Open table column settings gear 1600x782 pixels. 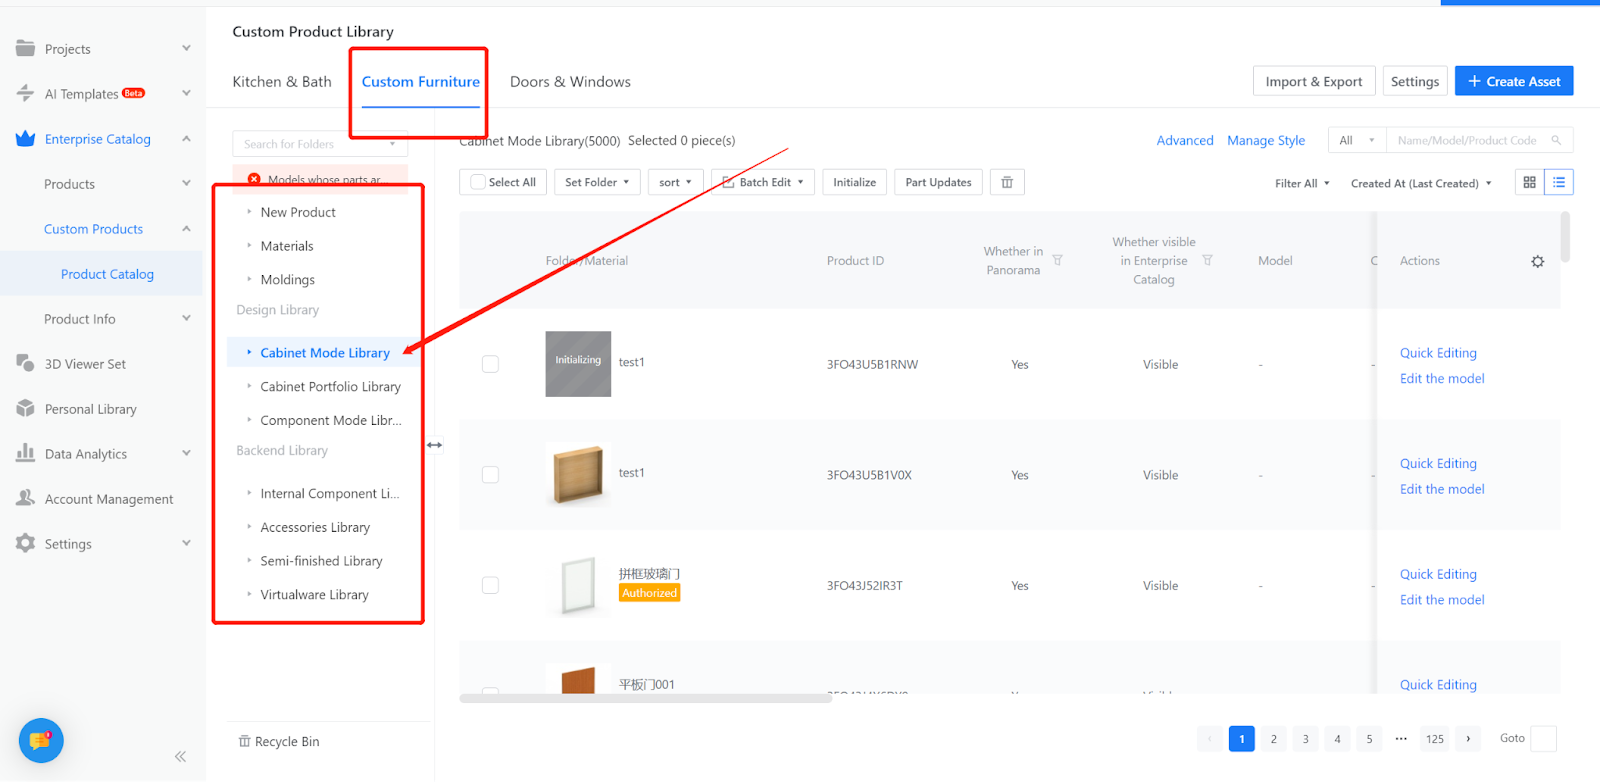pyautogui.click(x=1538, y=261)
